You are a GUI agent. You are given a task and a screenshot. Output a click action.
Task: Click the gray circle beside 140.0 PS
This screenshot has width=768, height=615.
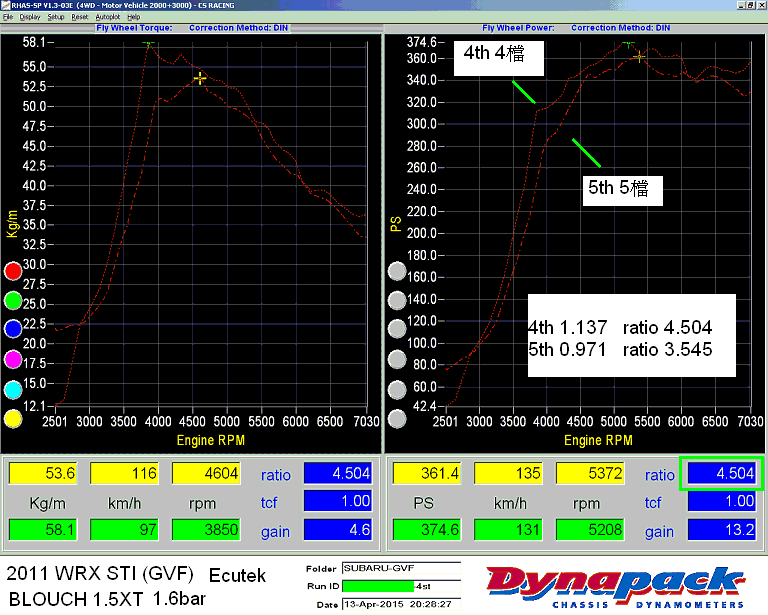(x=397, y=300)
